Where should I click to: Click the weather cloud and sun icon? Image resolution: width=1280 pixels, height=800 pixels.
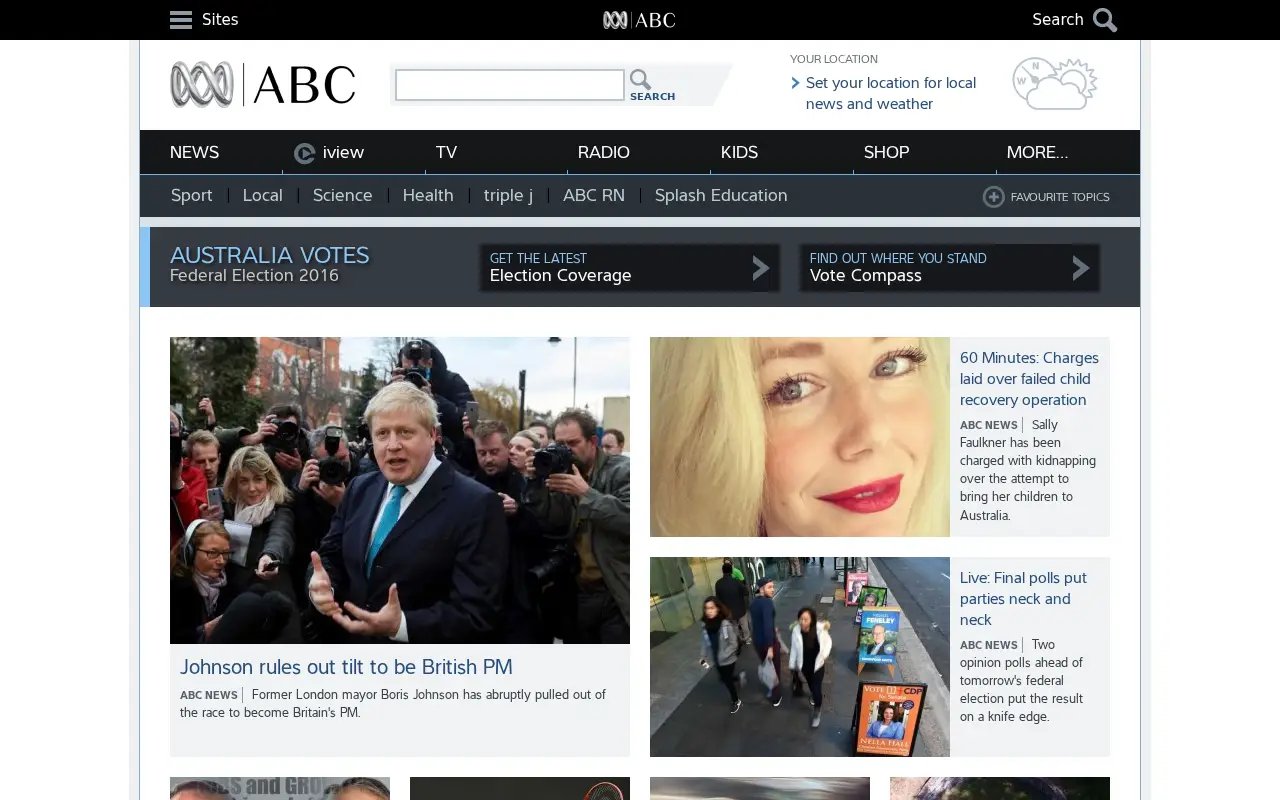tap(1055, 84)
